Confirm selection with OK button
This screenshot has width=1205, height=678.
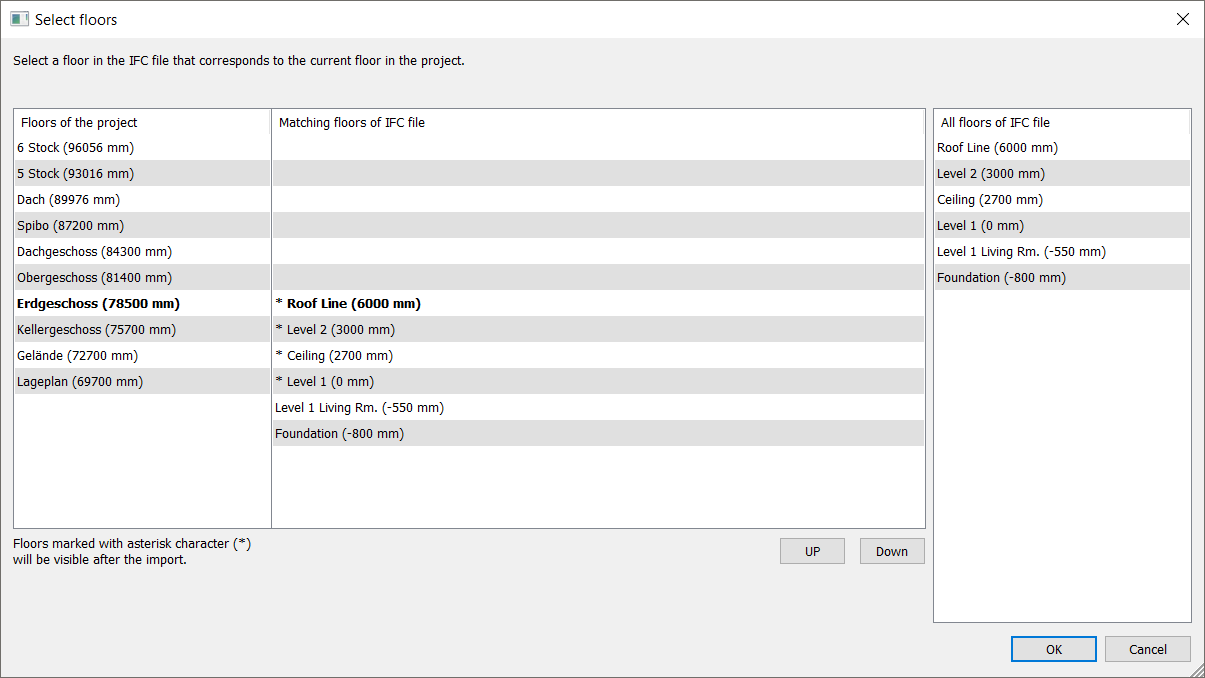click(1054, 649)
